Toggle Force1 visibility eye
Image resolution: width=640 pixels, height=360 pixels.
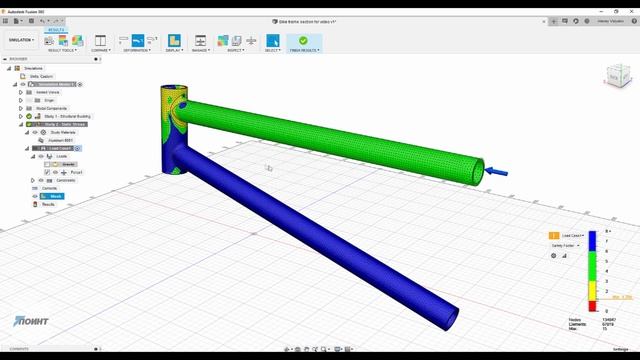point(56,172)
